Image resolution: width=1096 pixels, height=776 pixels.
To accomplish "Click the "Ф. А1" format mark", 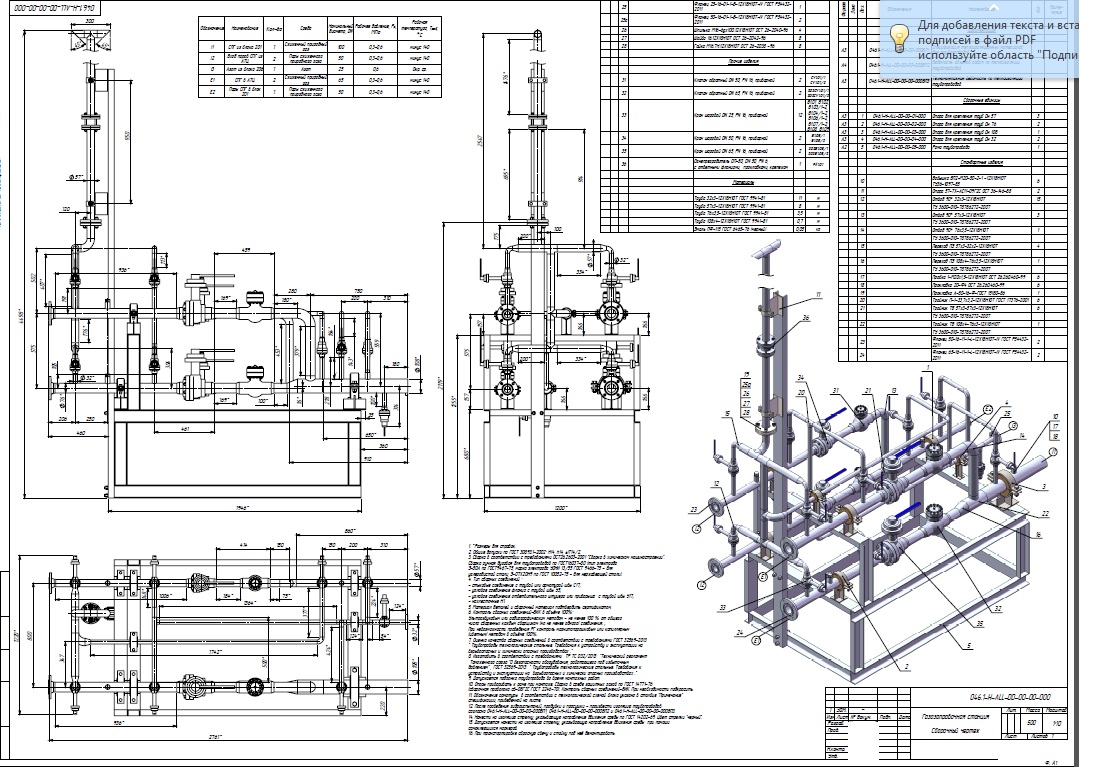I will pyautogui.click(x=1050, y=763).
